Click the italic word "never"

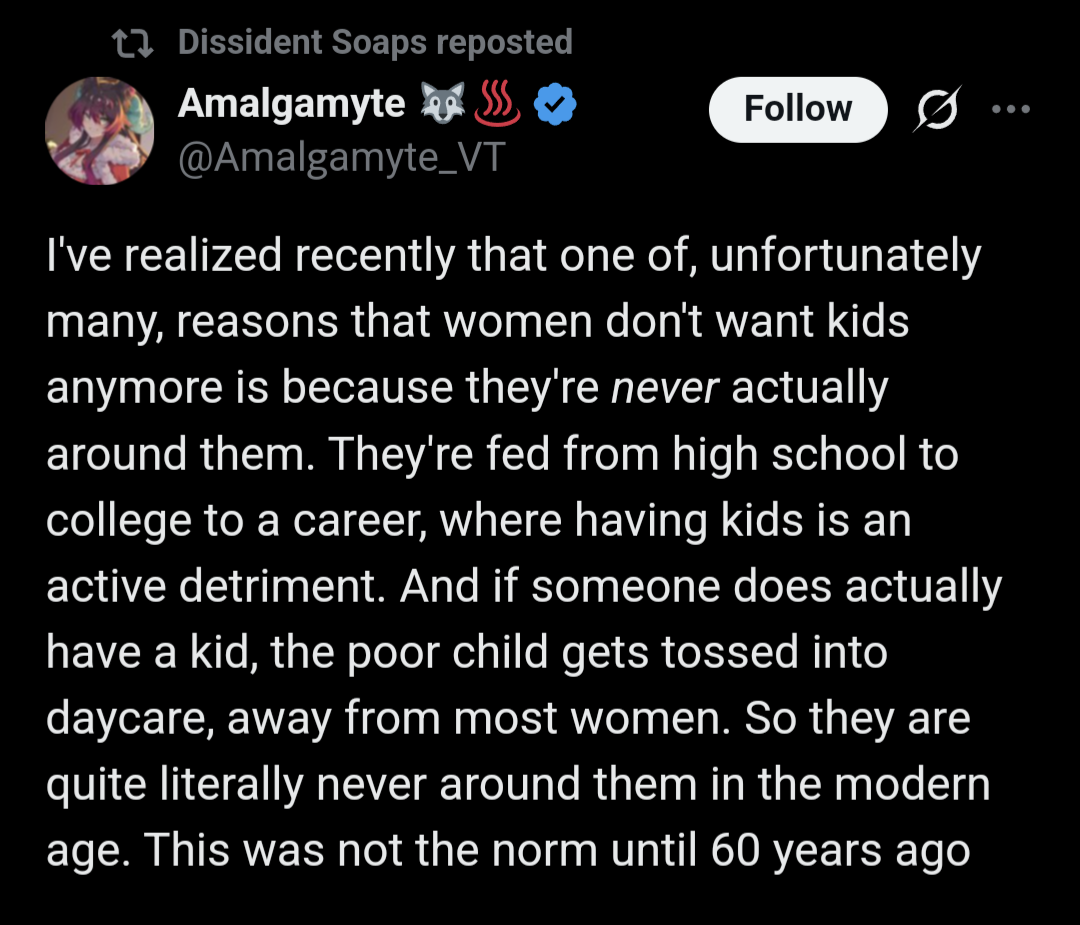tap(665, 390)
